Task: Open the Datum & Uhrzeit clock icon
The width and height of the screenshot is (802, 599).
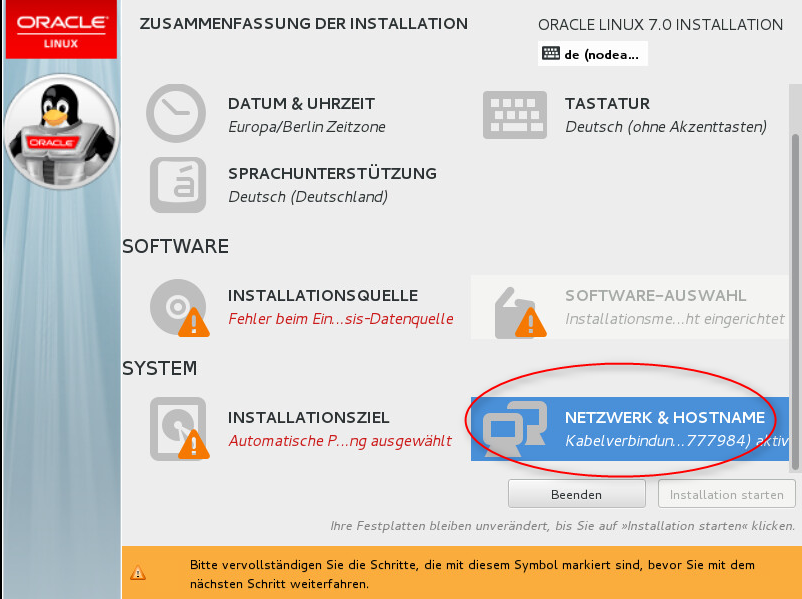Action: click(176, 114)
